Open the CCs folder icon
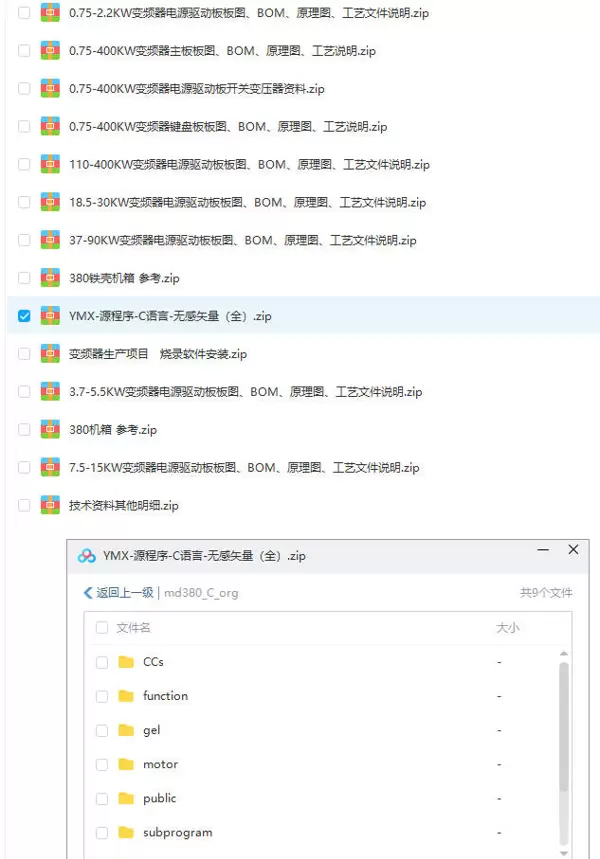Screen dimensions: 600x859 click(x=126, y=662)
